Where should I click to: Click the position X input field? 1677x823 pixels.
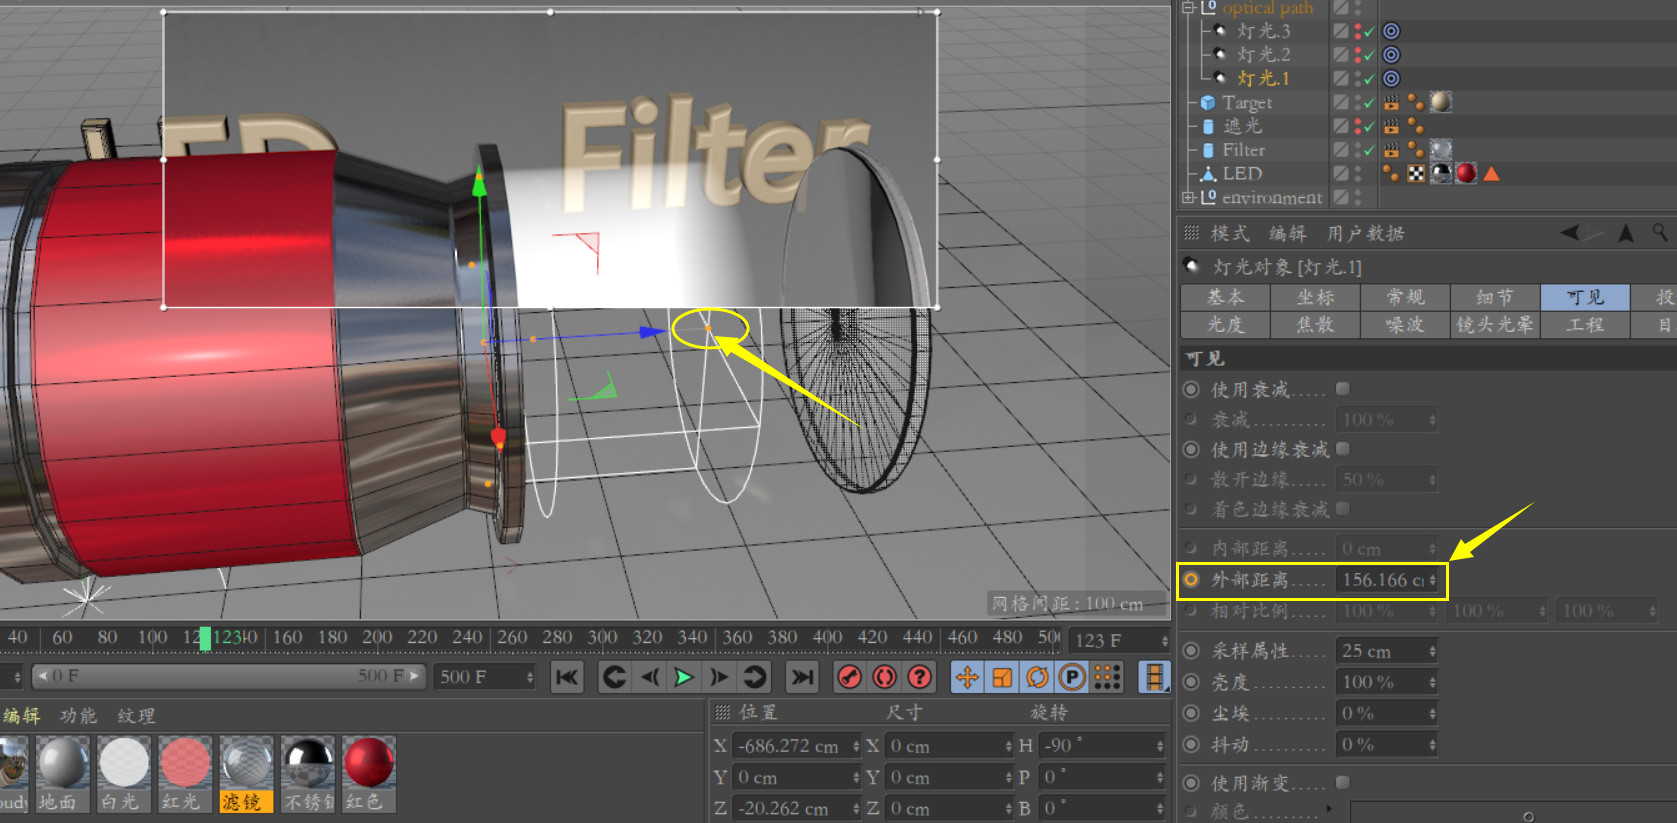click(x=795, y=746)
